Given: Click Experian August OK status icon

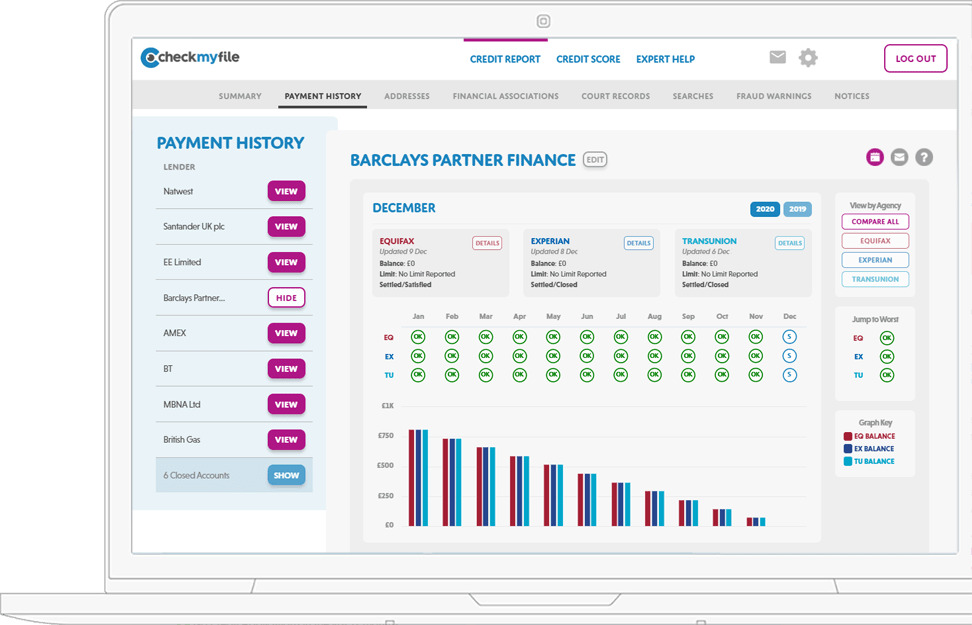Looking at the screenshot, I should coord(655,356).
